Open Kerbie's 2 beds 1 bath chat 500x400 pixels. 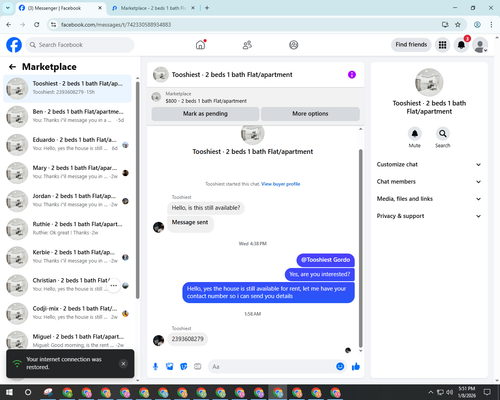click(x=68, y=257)
